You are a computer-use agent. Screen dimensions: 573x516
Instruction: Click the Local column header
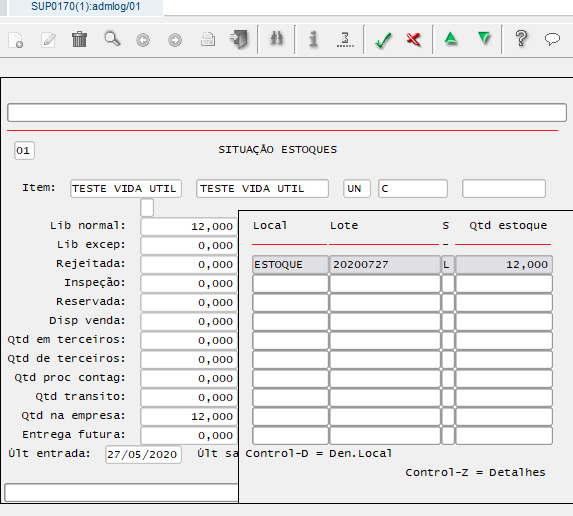(x=270, y=225)
